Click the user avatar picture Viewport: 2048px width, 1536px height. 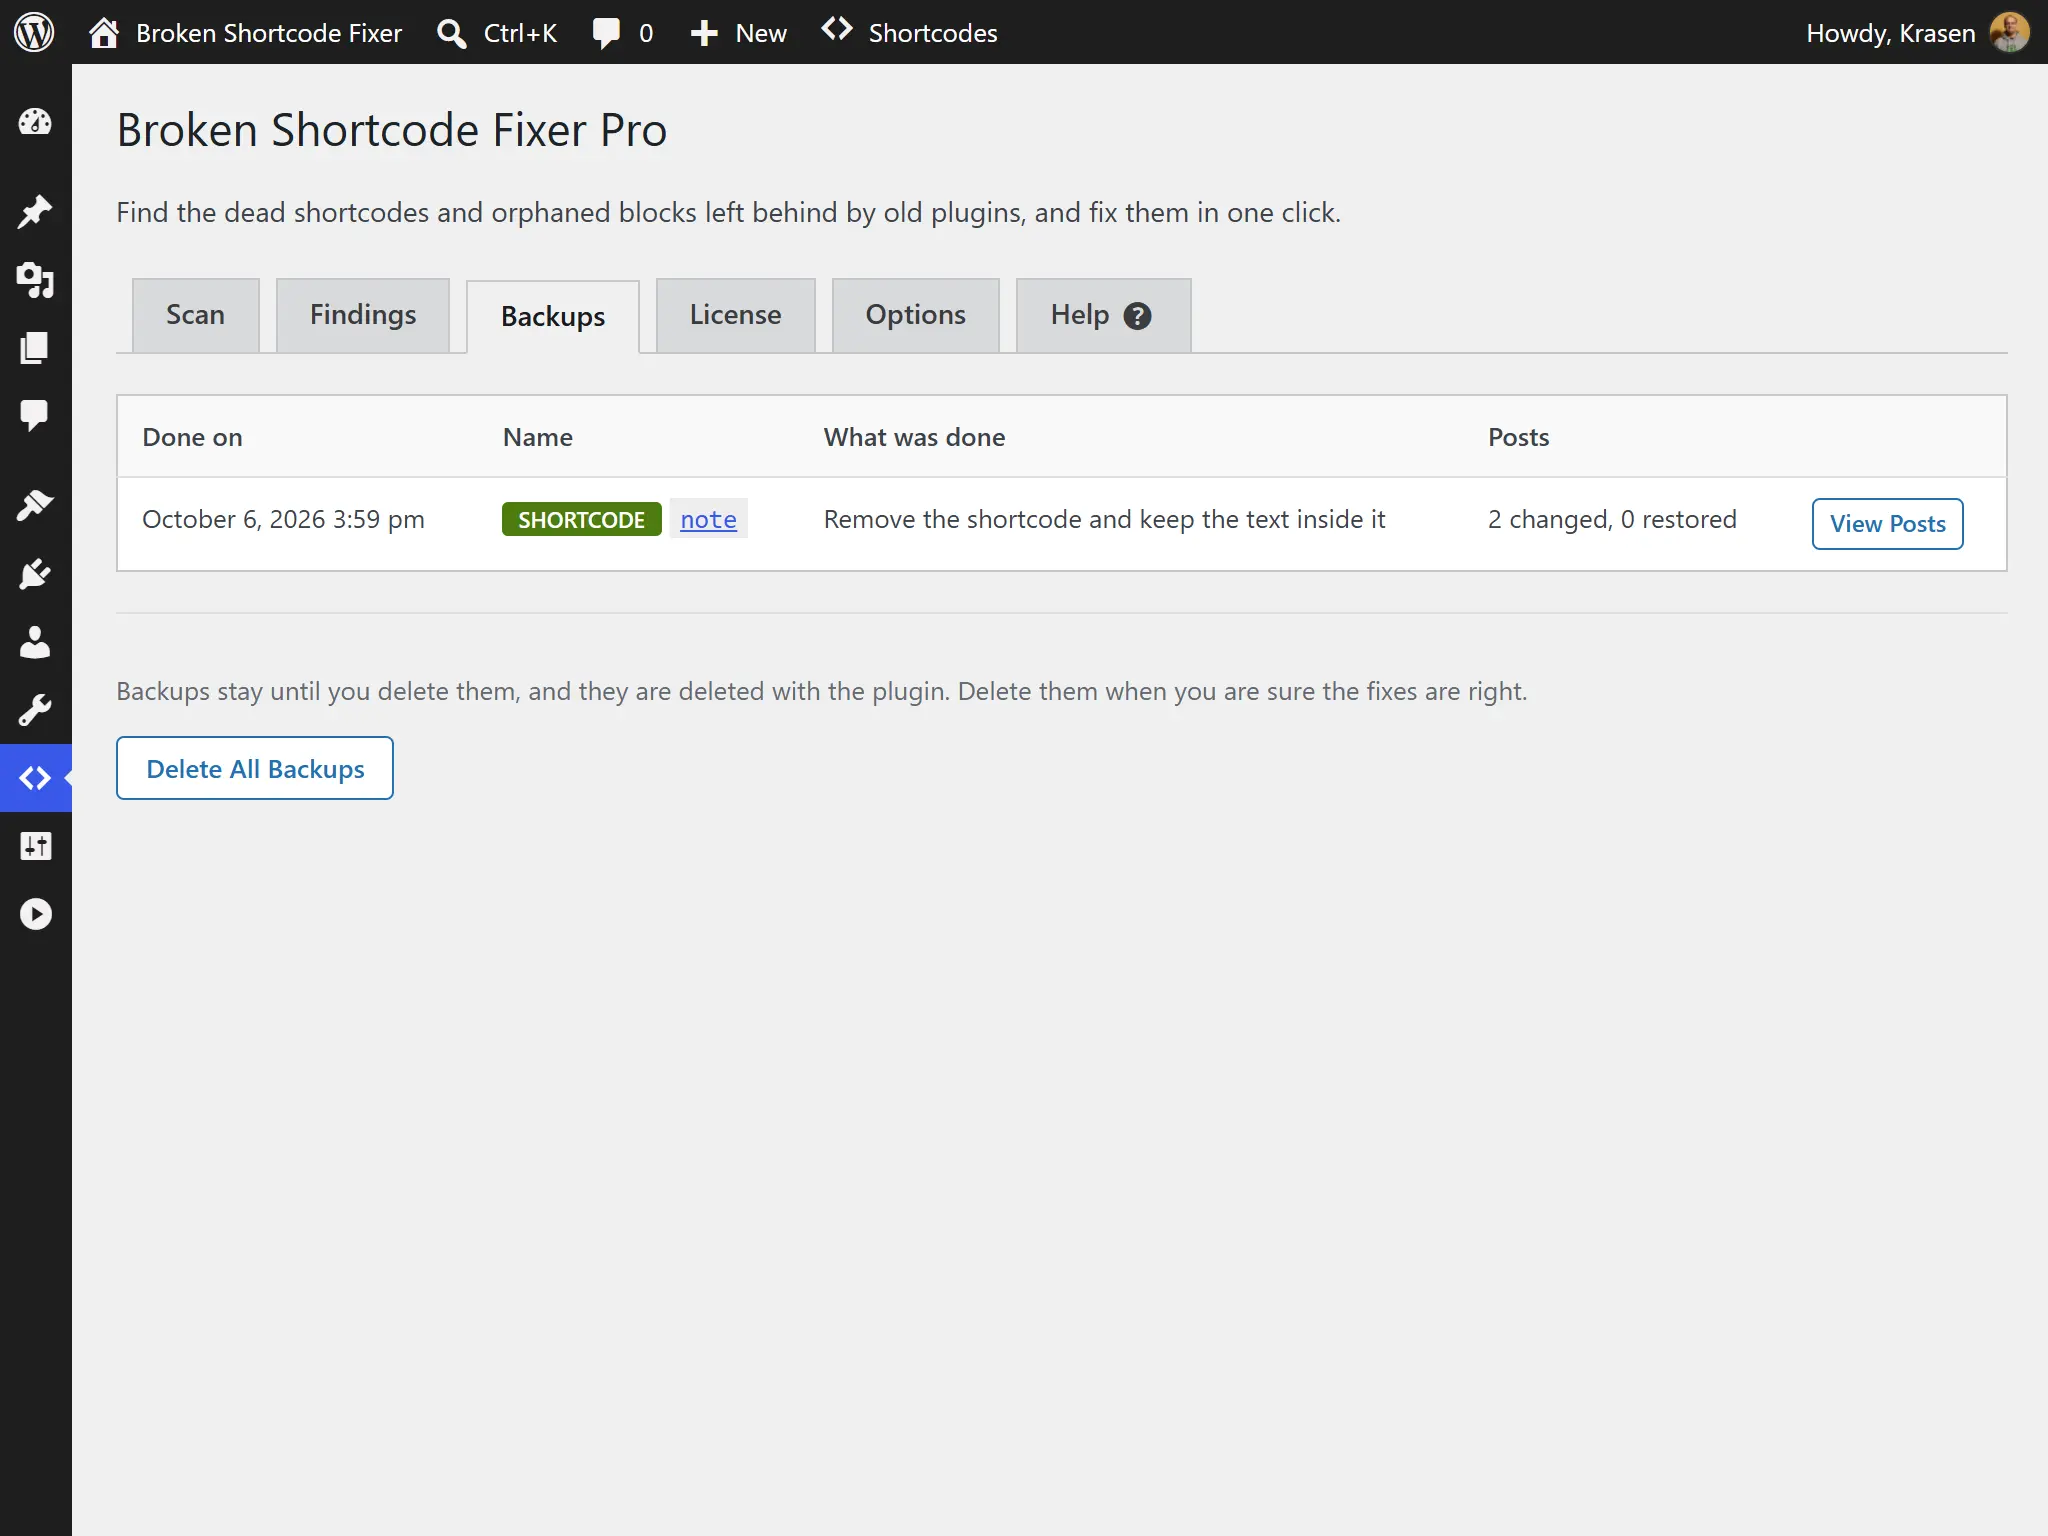click(2009, 33)
